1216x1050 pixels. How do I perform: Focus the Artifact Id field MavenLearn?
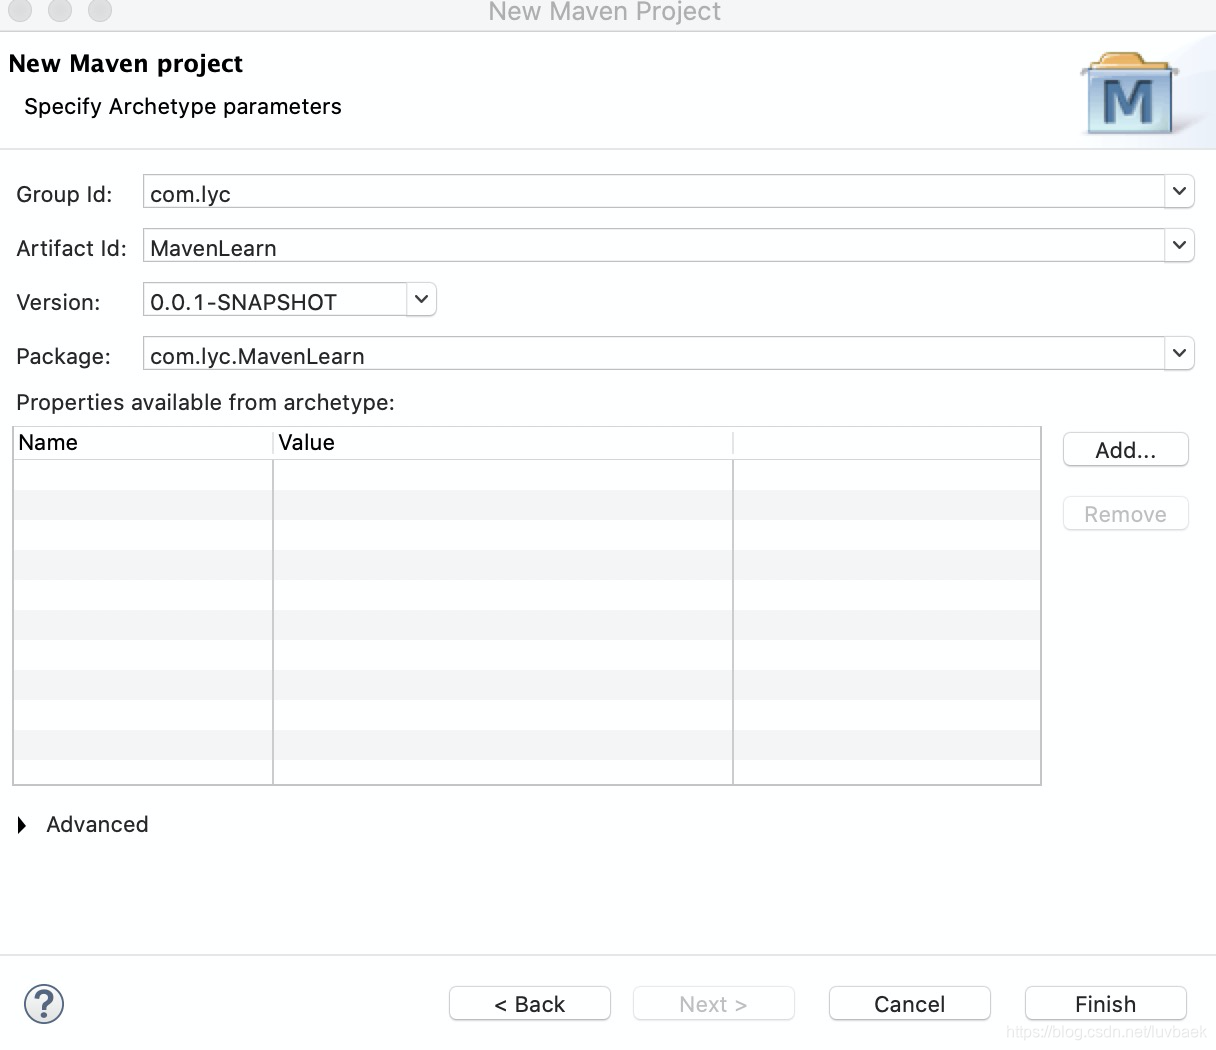655,246
